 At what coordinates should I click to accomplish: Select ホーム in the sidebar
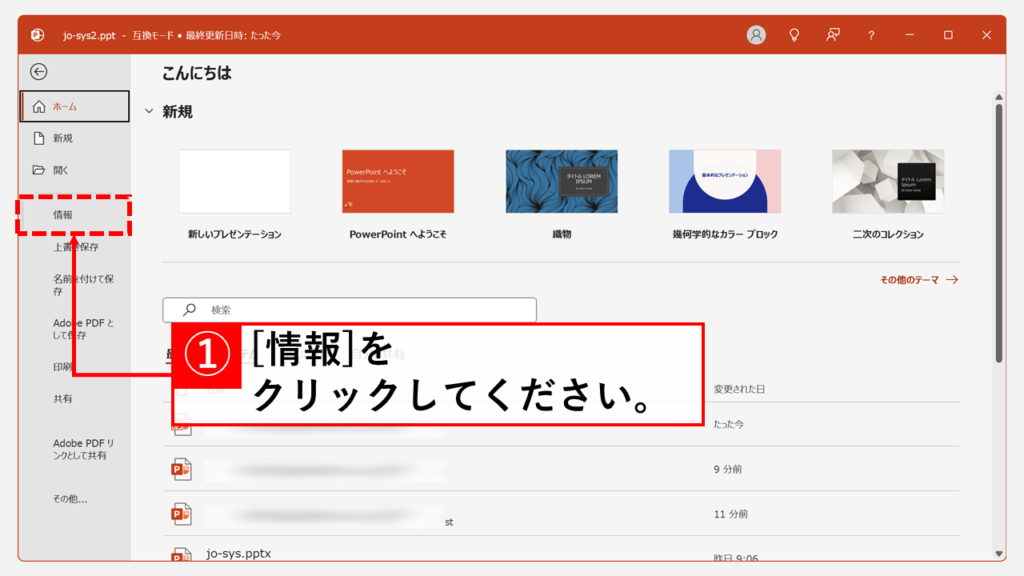(x=74, y=106)
